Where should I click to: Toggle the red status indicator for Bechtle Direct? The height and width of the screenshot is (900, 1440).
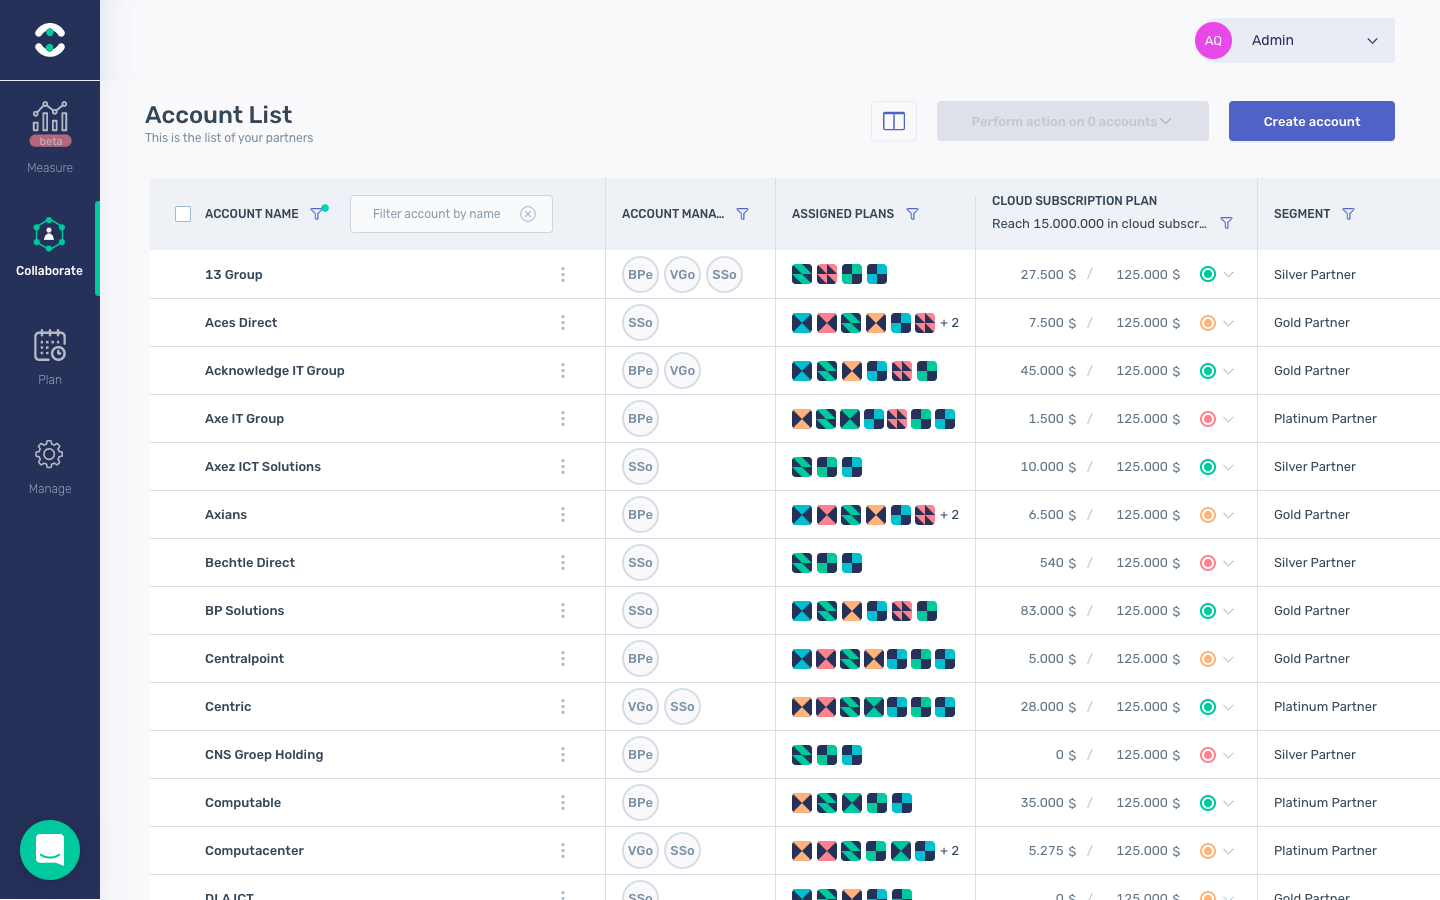pos(1207,562)
